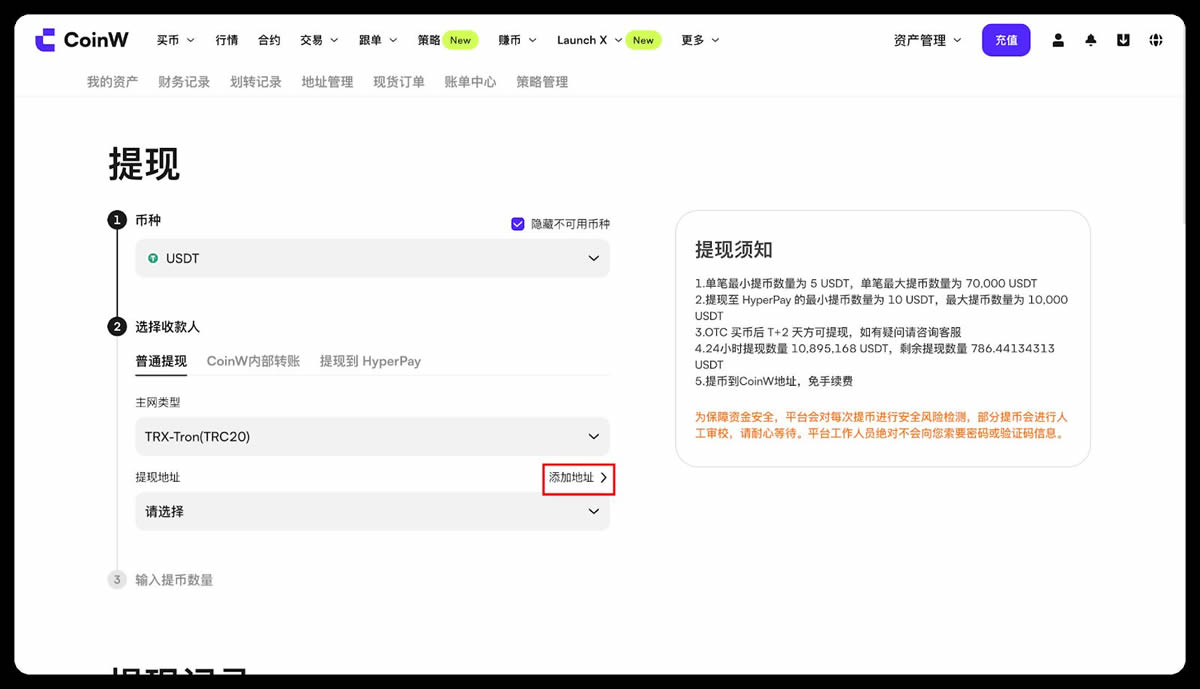Open the USDT currency dropdown
Viewport: 1200px width, 689px height.
coord(372,258)
